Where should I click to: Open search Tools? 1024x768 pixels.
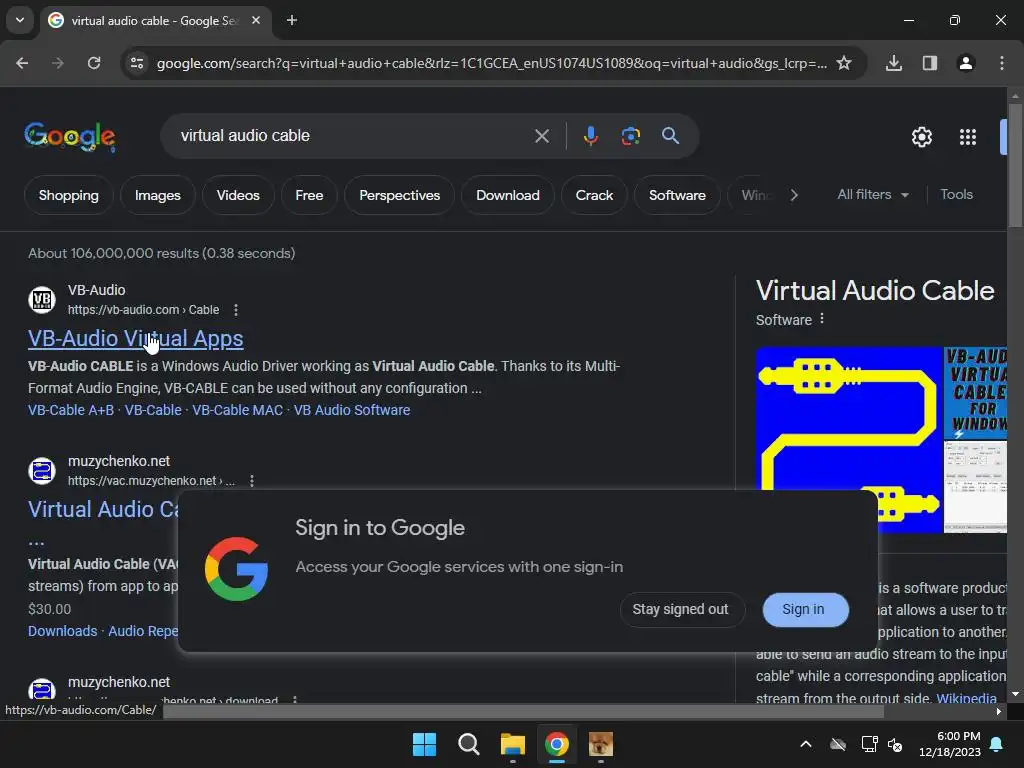point(956,195)
